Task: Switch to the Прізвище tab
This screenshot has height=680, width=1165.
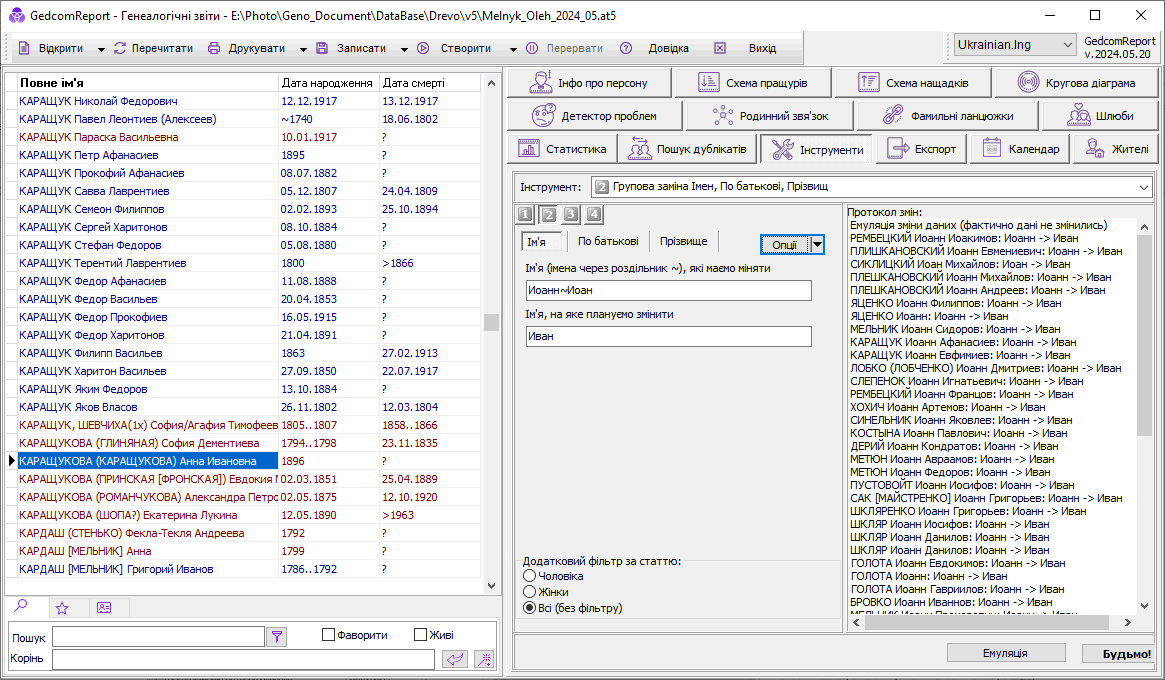Action: 684,241
